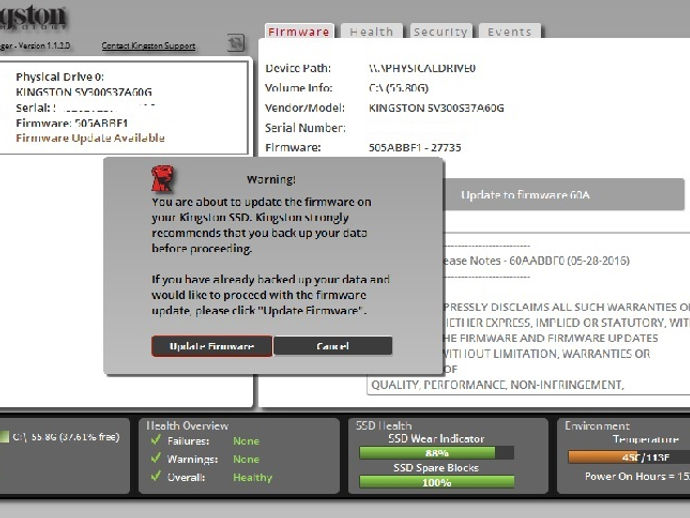Click the Volume Info value C:\ (55.80G)

[398, 88]
